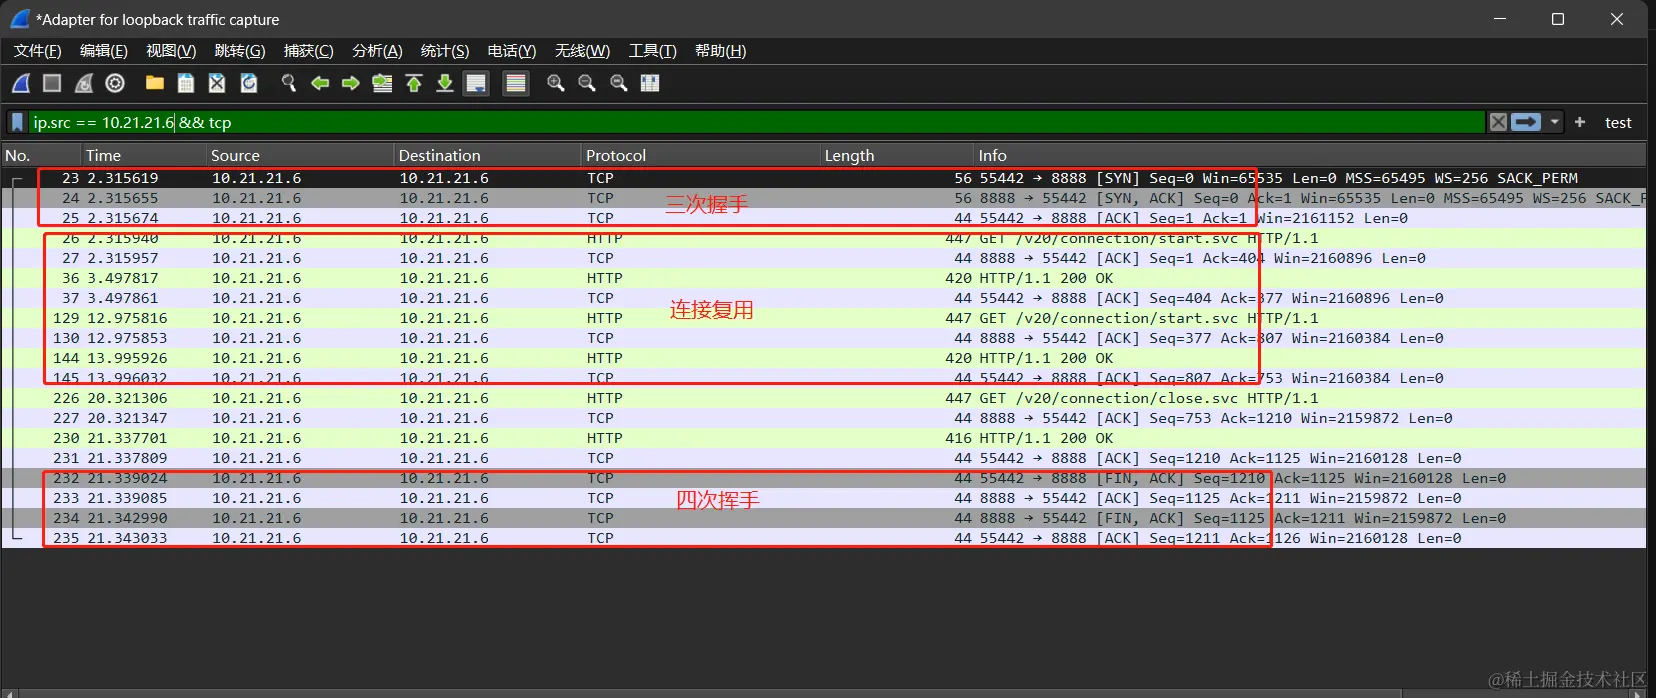This screenshot has width=1656, height=698.
Task: Click inside the display filter input
Action: coord(757,122)
